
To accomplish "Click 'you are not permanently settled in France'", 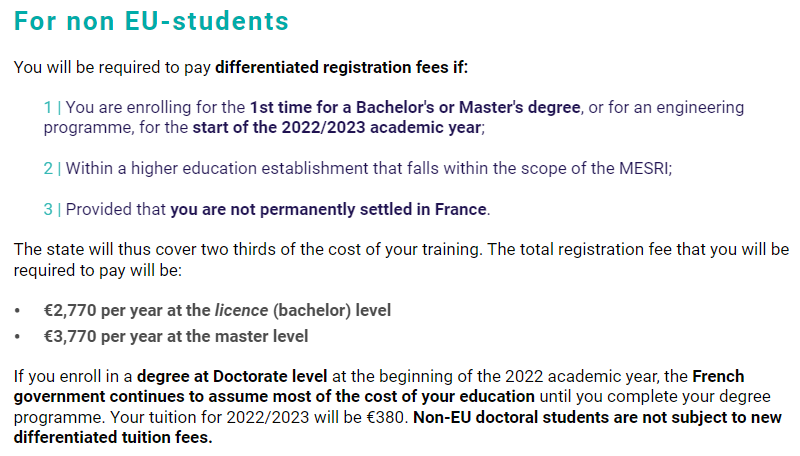I will pyautogui.click(x=328, y=209).
